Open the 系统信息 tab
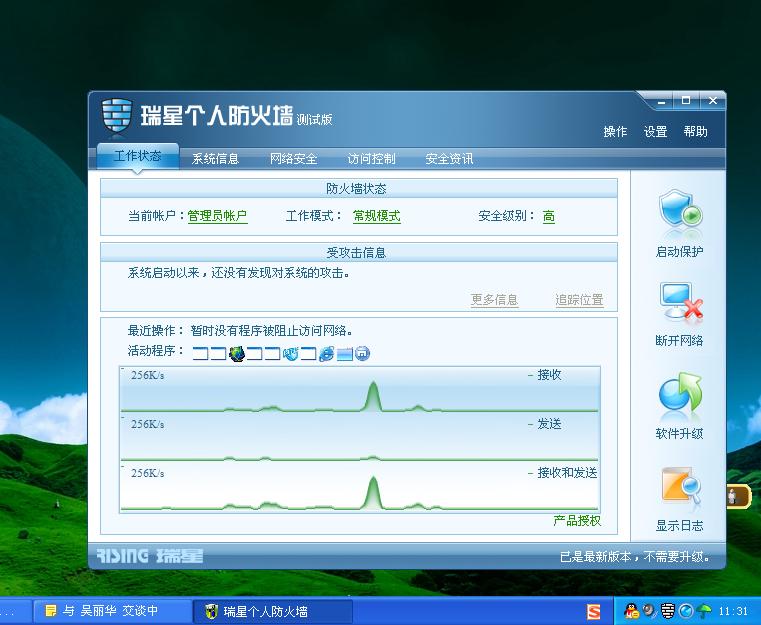 click(215, 159)
